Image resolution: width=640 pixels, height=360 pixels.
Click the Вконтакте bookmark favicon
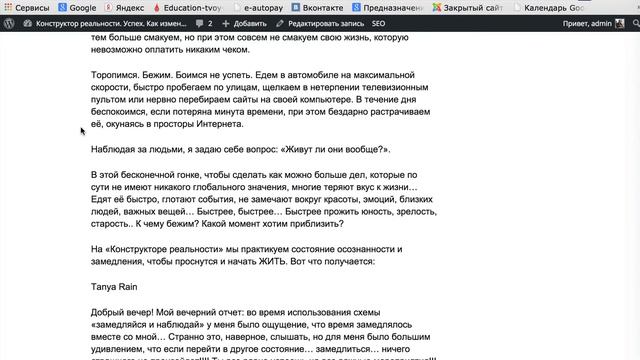(296, 7)
